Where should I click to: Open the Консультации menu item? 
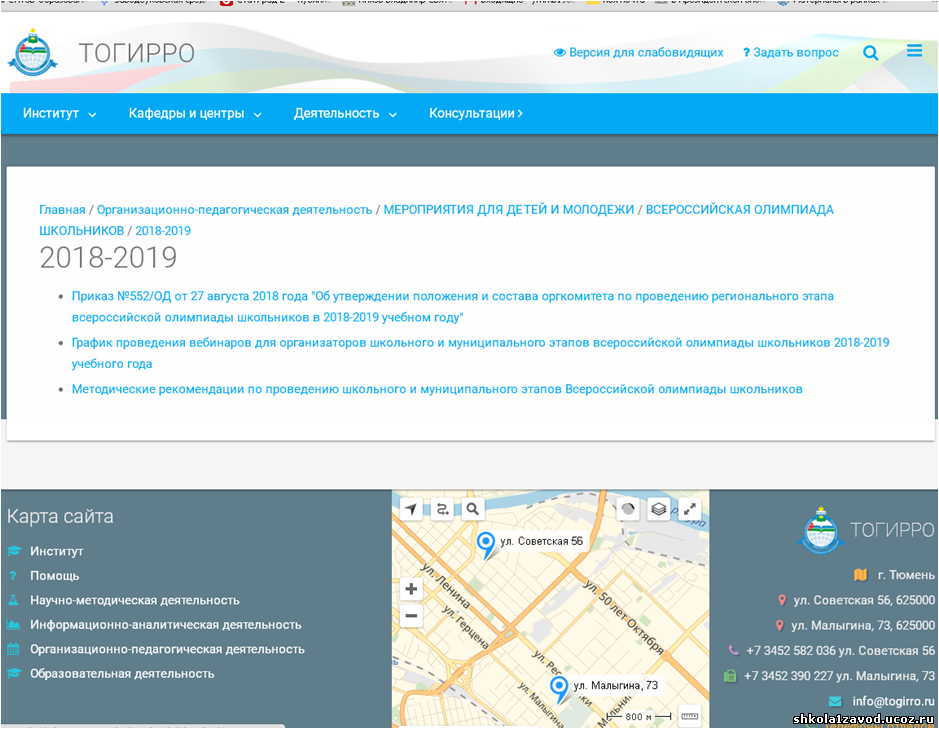pyautogui.click(x=475, y=113)
